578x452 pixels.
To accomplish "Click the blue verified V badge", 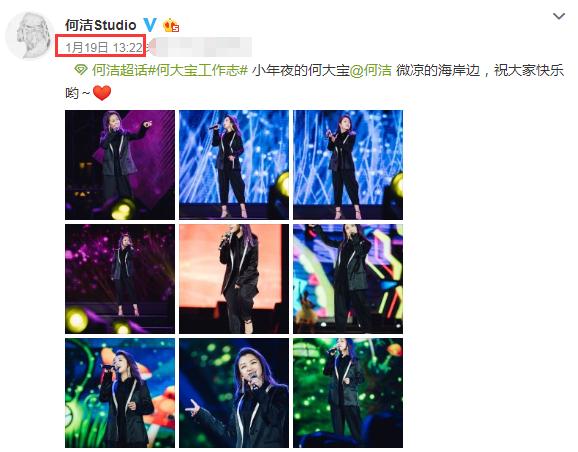I will point(150,25).
